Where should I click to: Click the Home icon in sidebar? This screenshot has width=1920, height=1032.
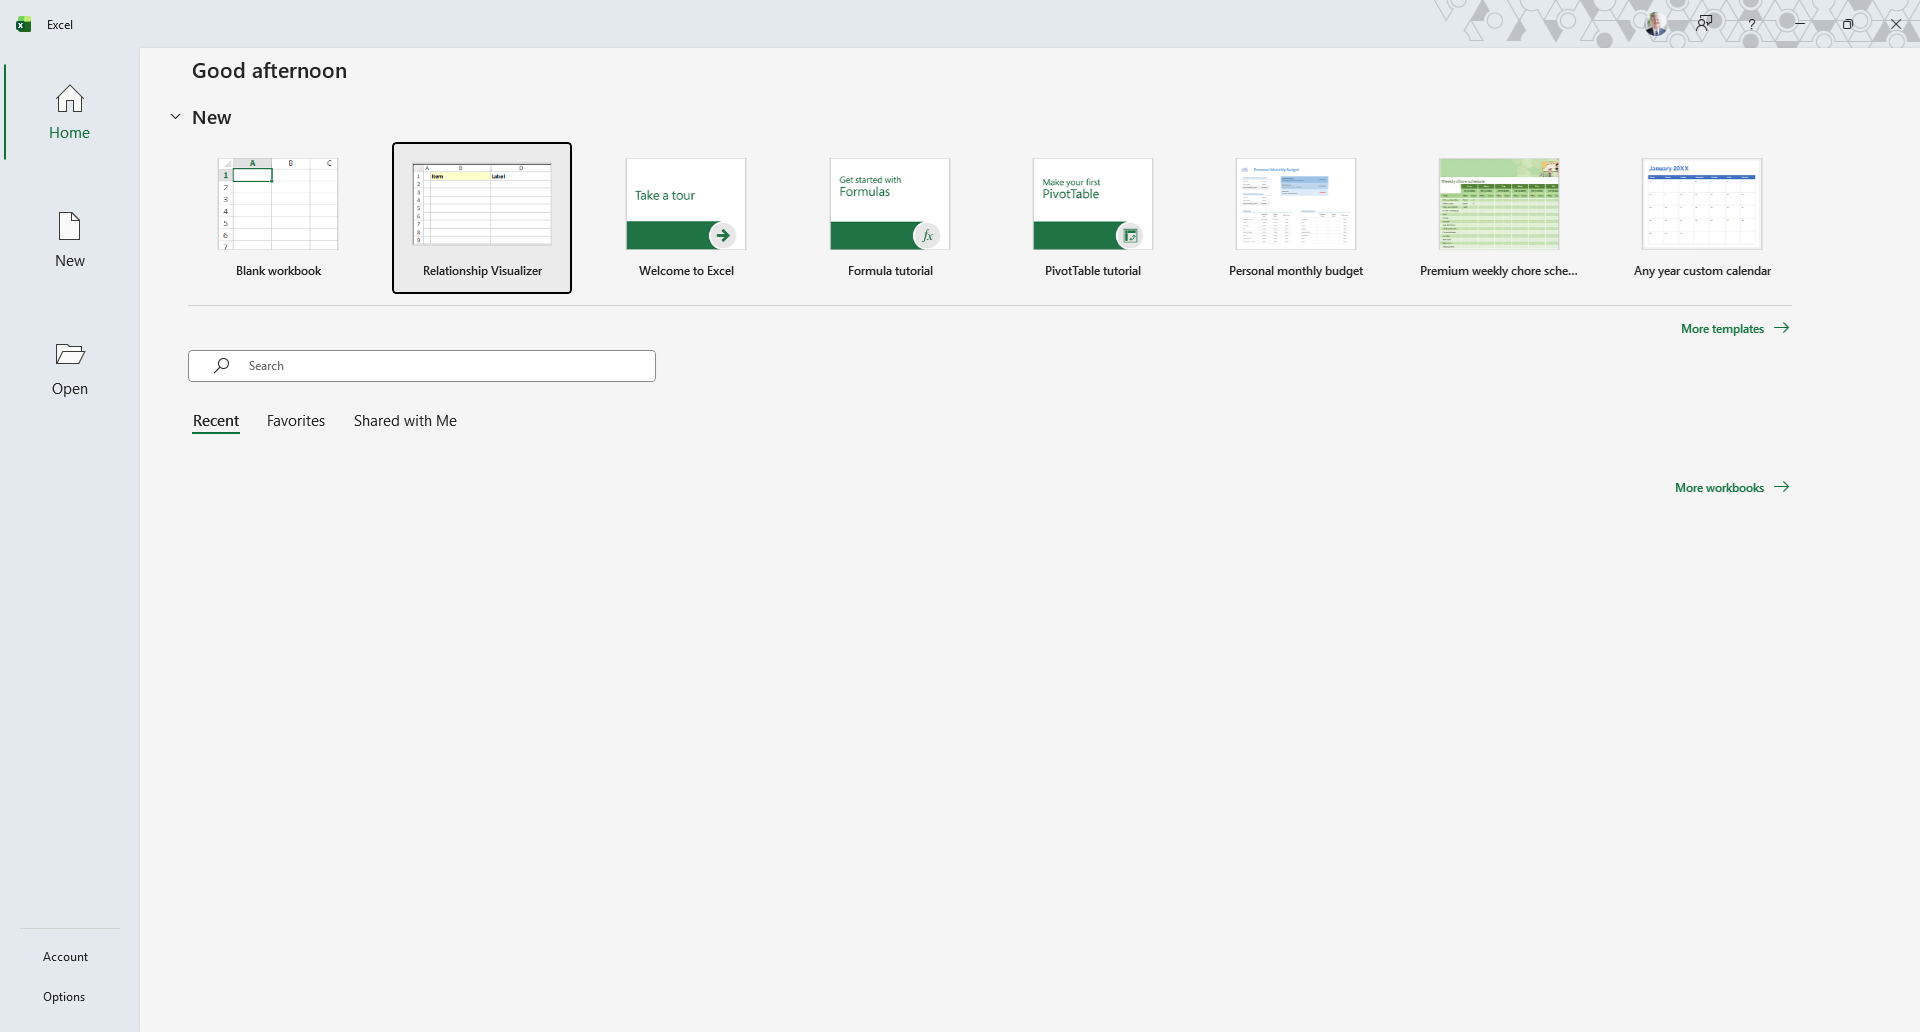click(69, 99)
